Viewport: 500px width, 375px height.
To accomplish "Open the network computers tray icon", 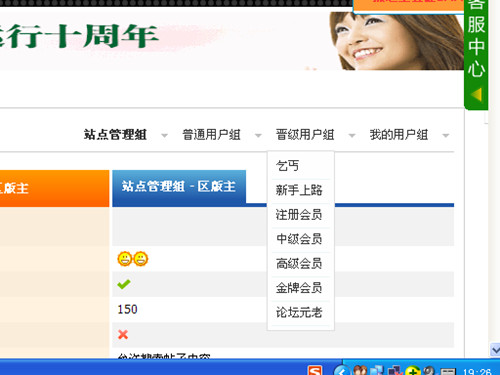I will pyautogui.click(x=377, y=370).
